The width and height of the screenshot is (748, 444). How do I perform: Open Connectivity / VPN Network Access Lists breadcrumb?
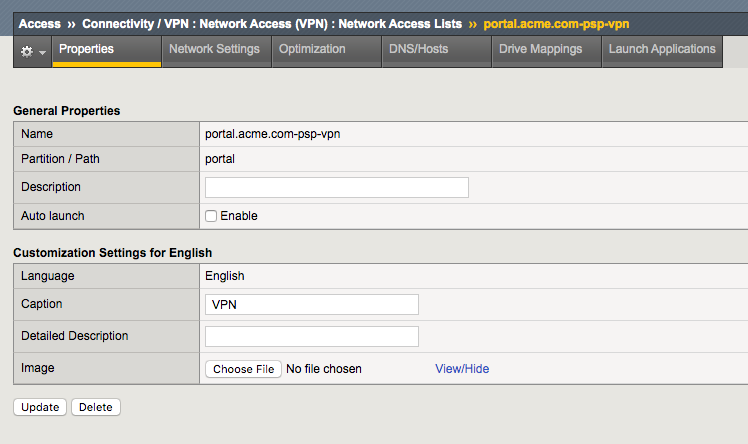pos(272,24)
